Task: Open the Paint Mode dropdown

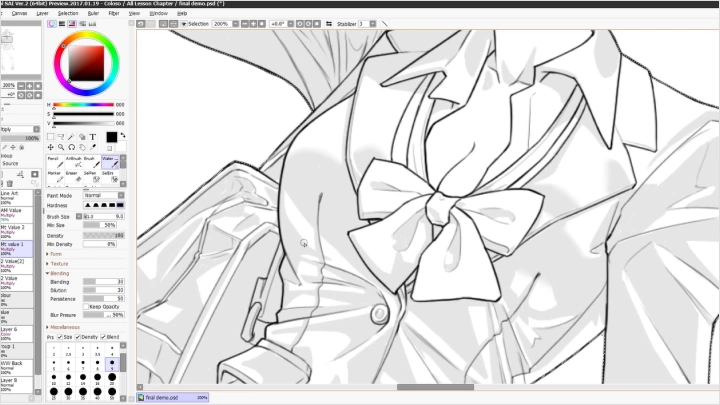Action: [x=104, y=195]
